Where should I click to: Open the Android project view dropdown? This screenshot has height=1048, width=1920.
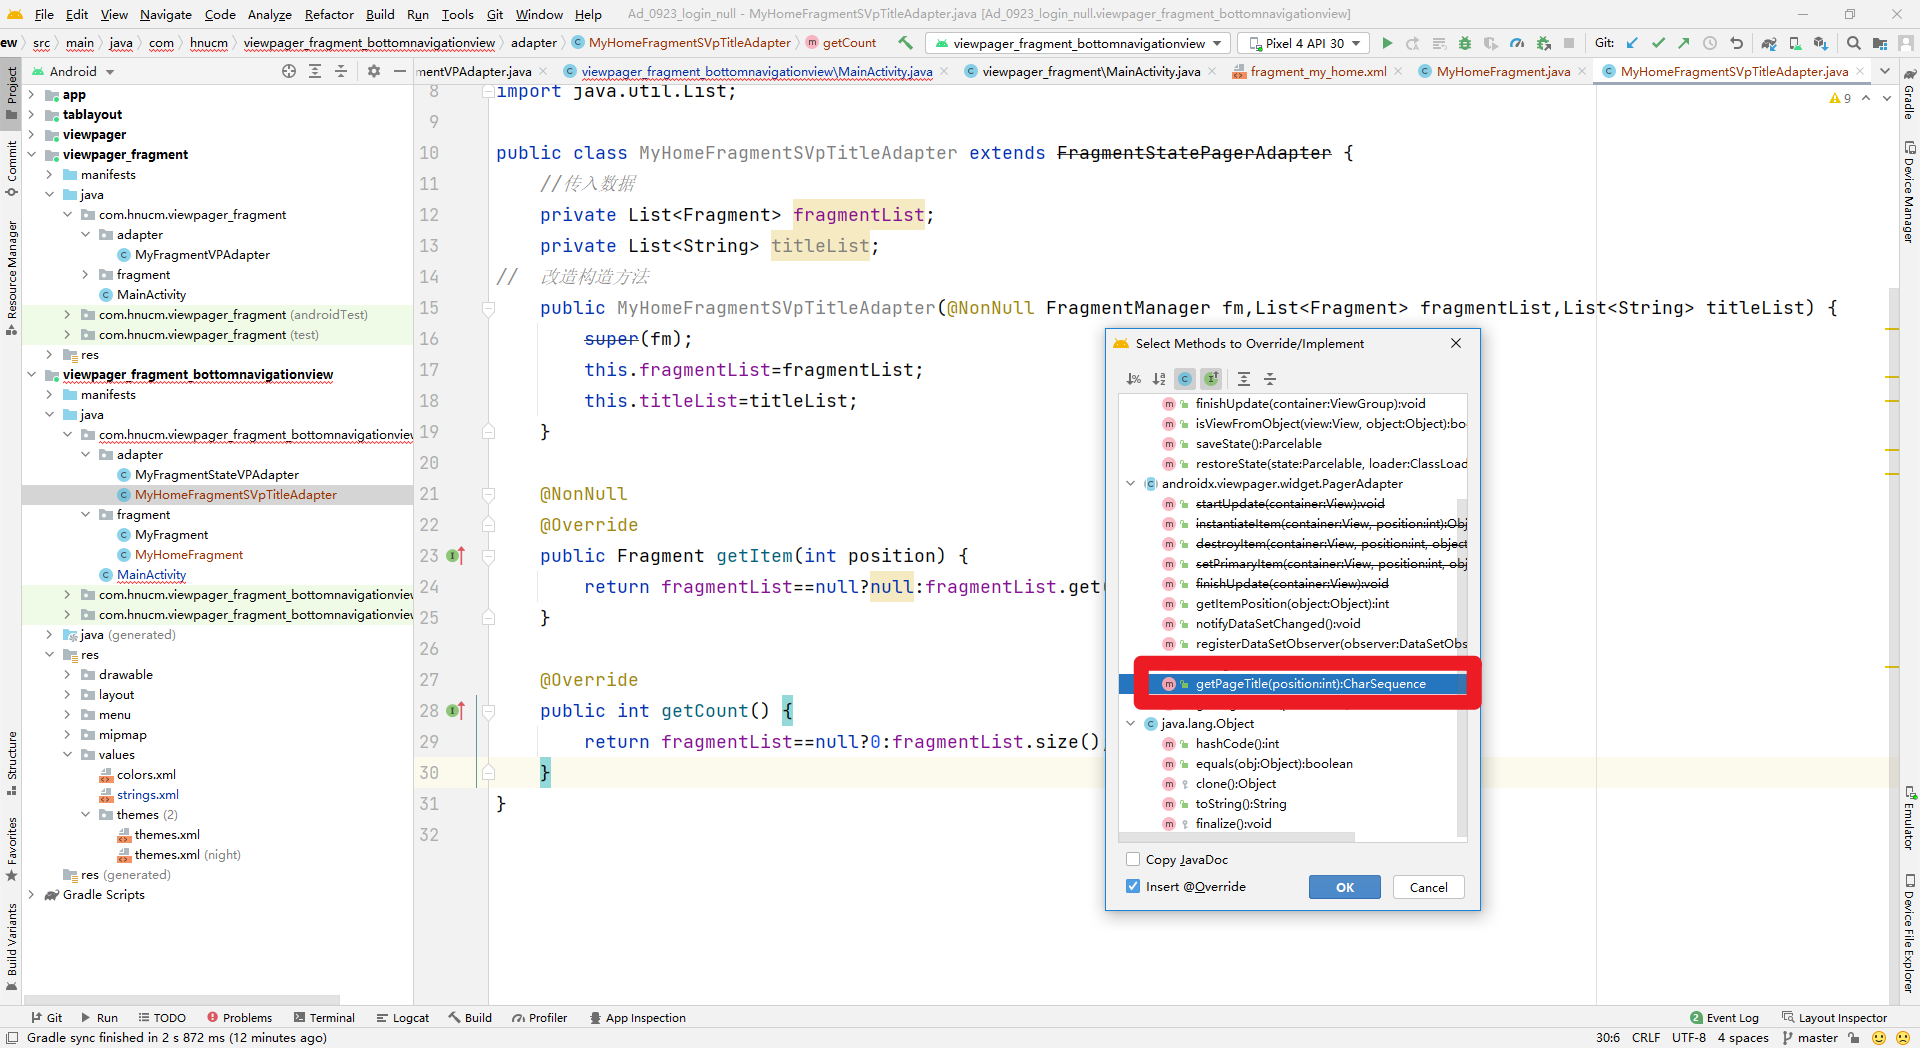(73, 71)
